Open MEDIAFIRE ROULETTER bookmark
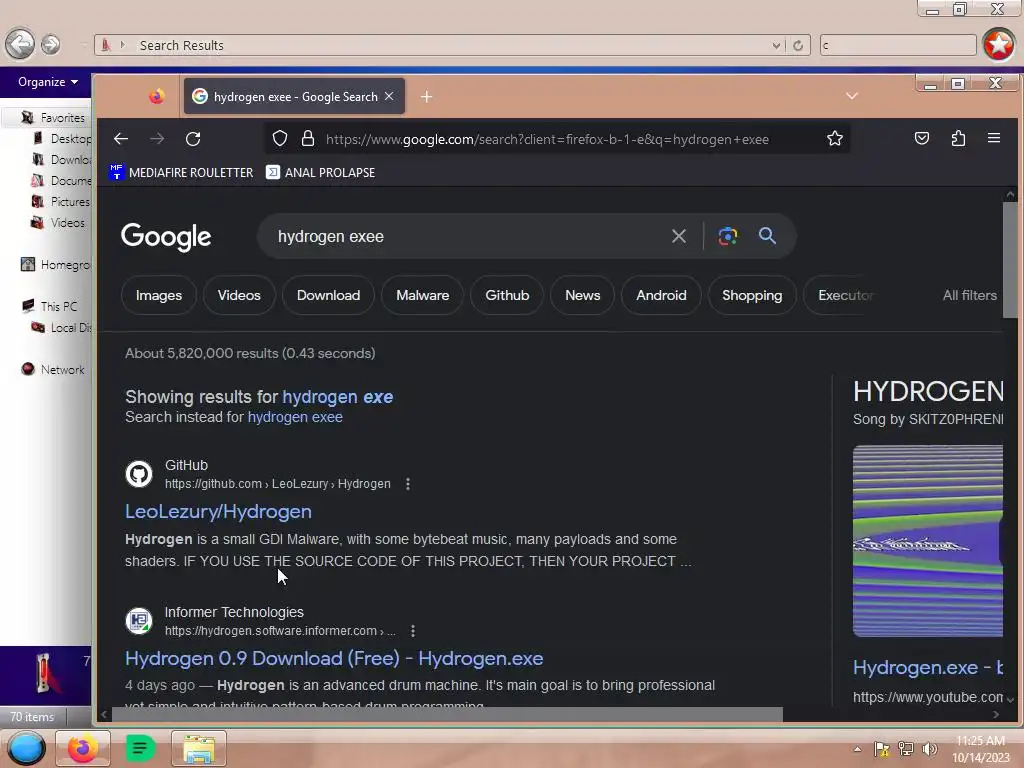Viewport: 1024px width, 768px height. coord(181,172)
